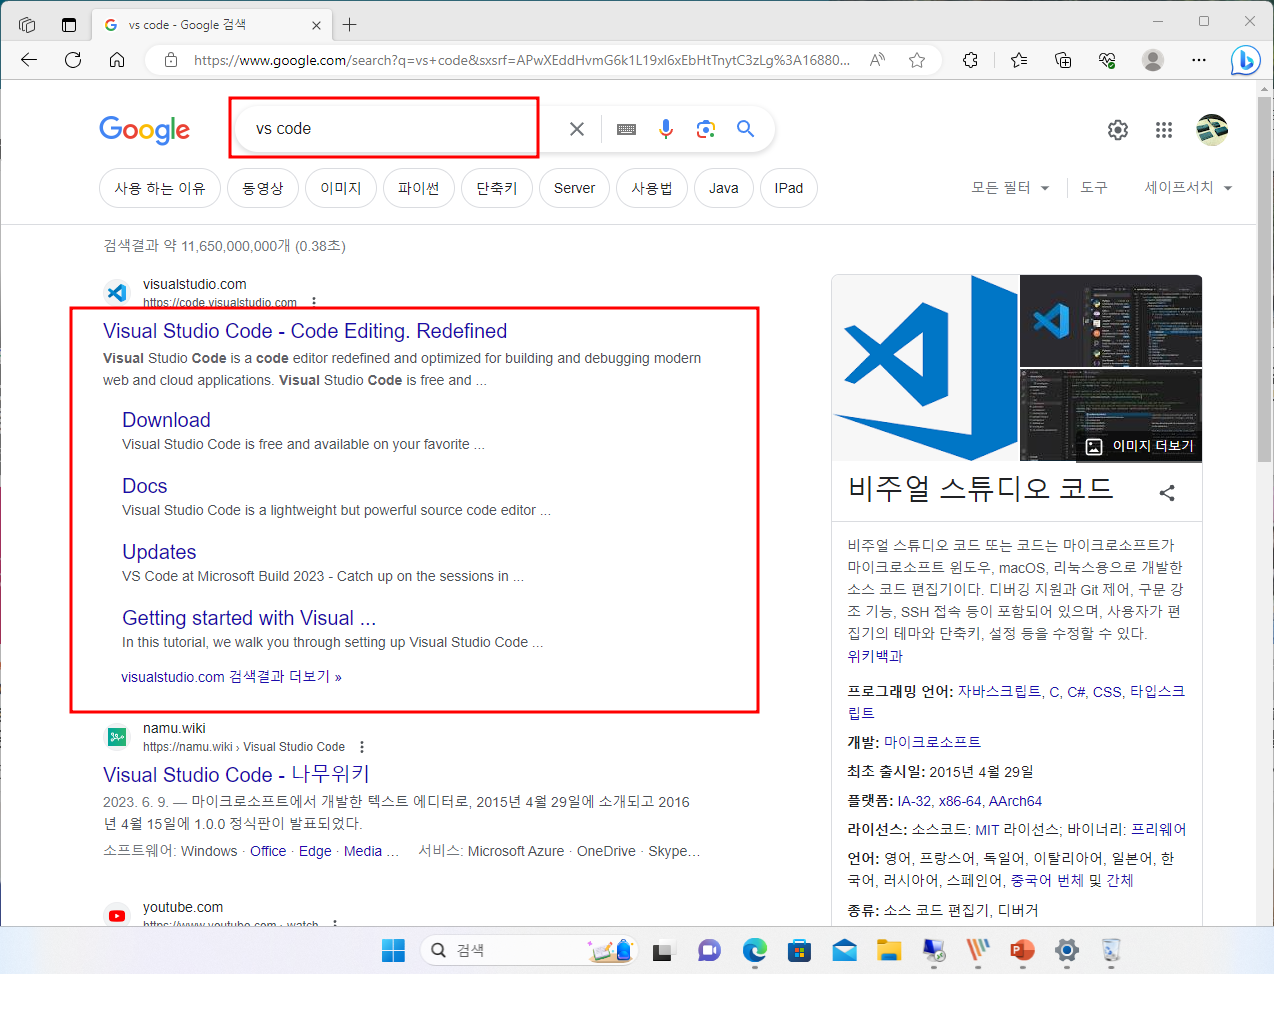The image size is (1274, 1017).
Task: Open the Windows Start button
Action: 394,951
